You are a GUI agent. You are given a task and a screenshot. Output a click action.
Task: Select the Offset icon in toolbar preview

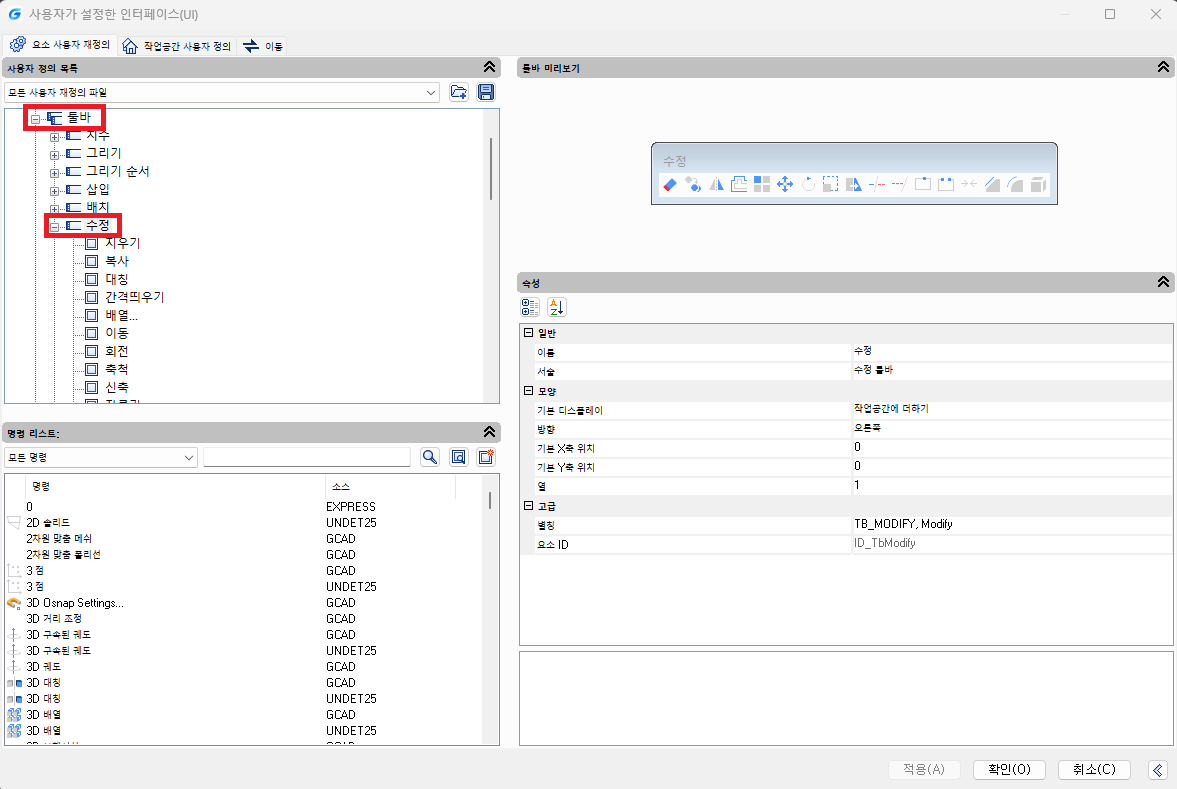(739, 185)
